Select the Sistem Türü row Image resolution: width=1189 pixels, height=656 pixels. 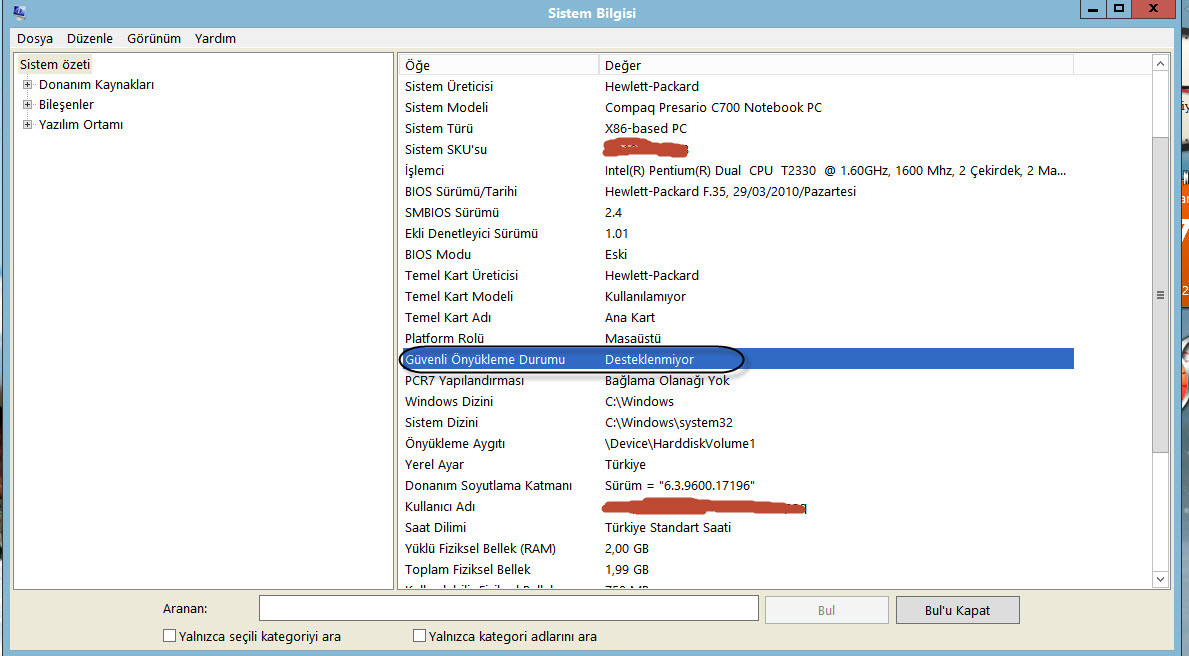point(736,129)
